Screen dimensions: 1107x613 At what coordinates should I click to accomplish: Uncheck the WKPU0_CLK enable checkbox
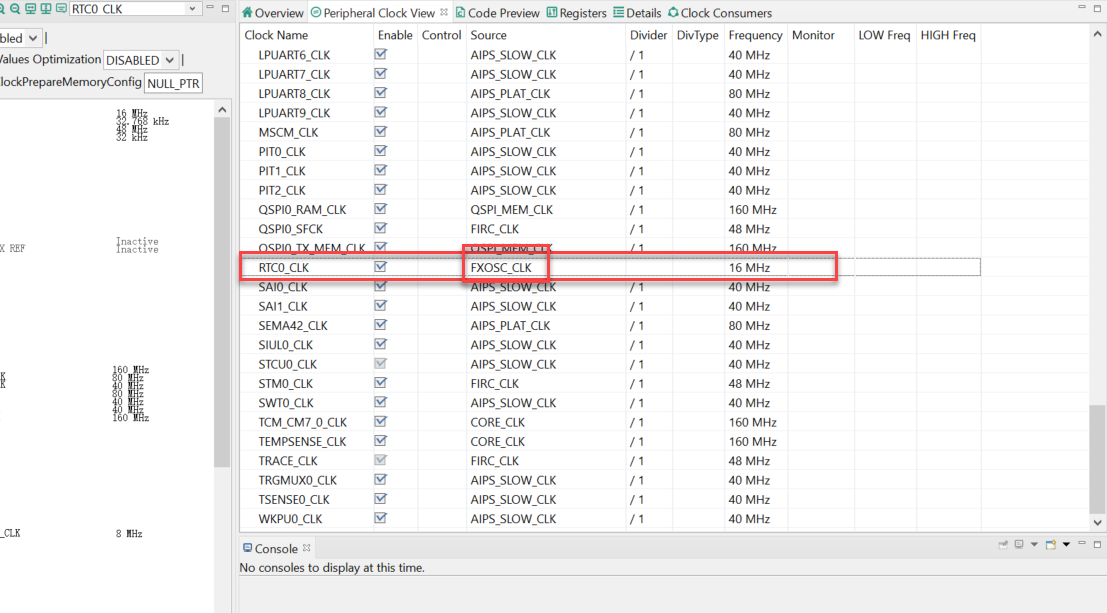[381, 518]
